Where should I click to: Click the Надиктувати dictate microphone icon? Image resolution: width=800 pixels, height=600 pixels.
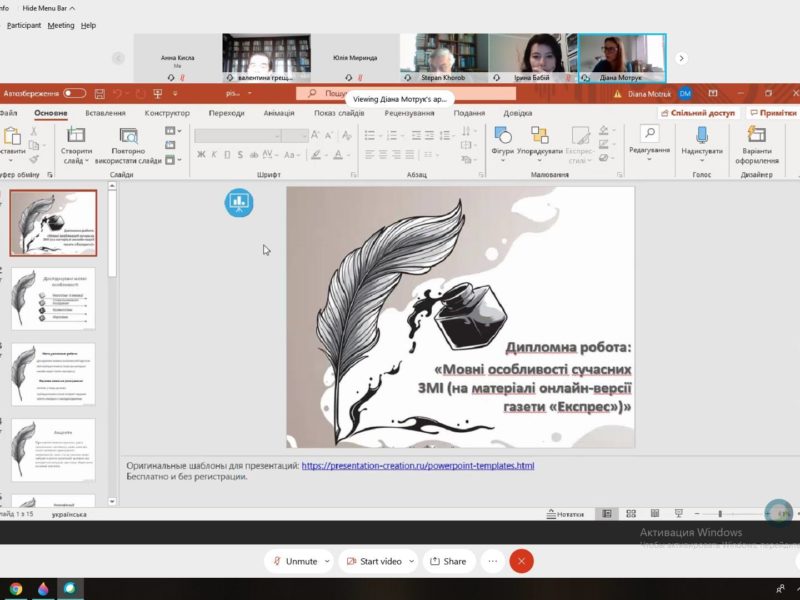[701, 134]
